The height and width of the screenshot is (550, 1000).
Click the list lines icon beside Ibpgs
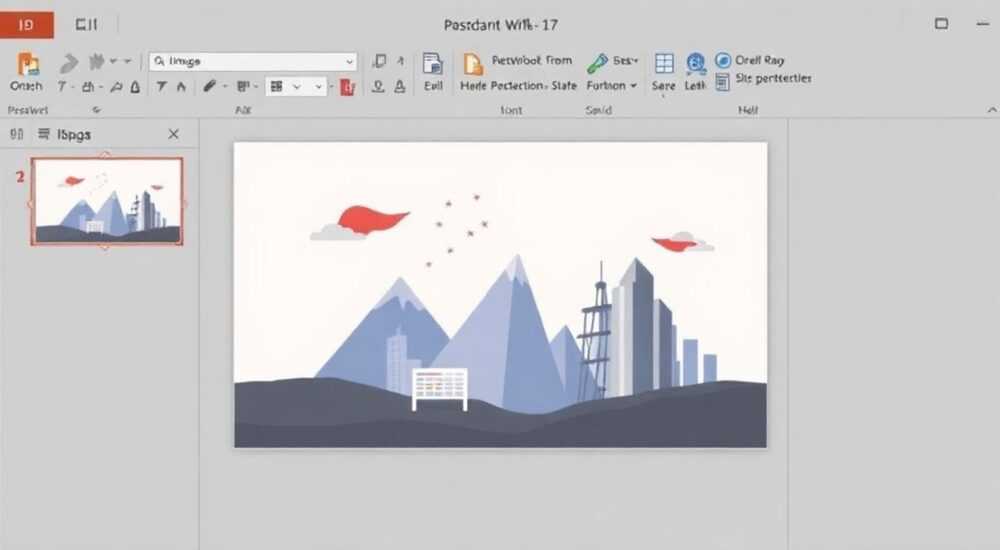tap(44, 134)
